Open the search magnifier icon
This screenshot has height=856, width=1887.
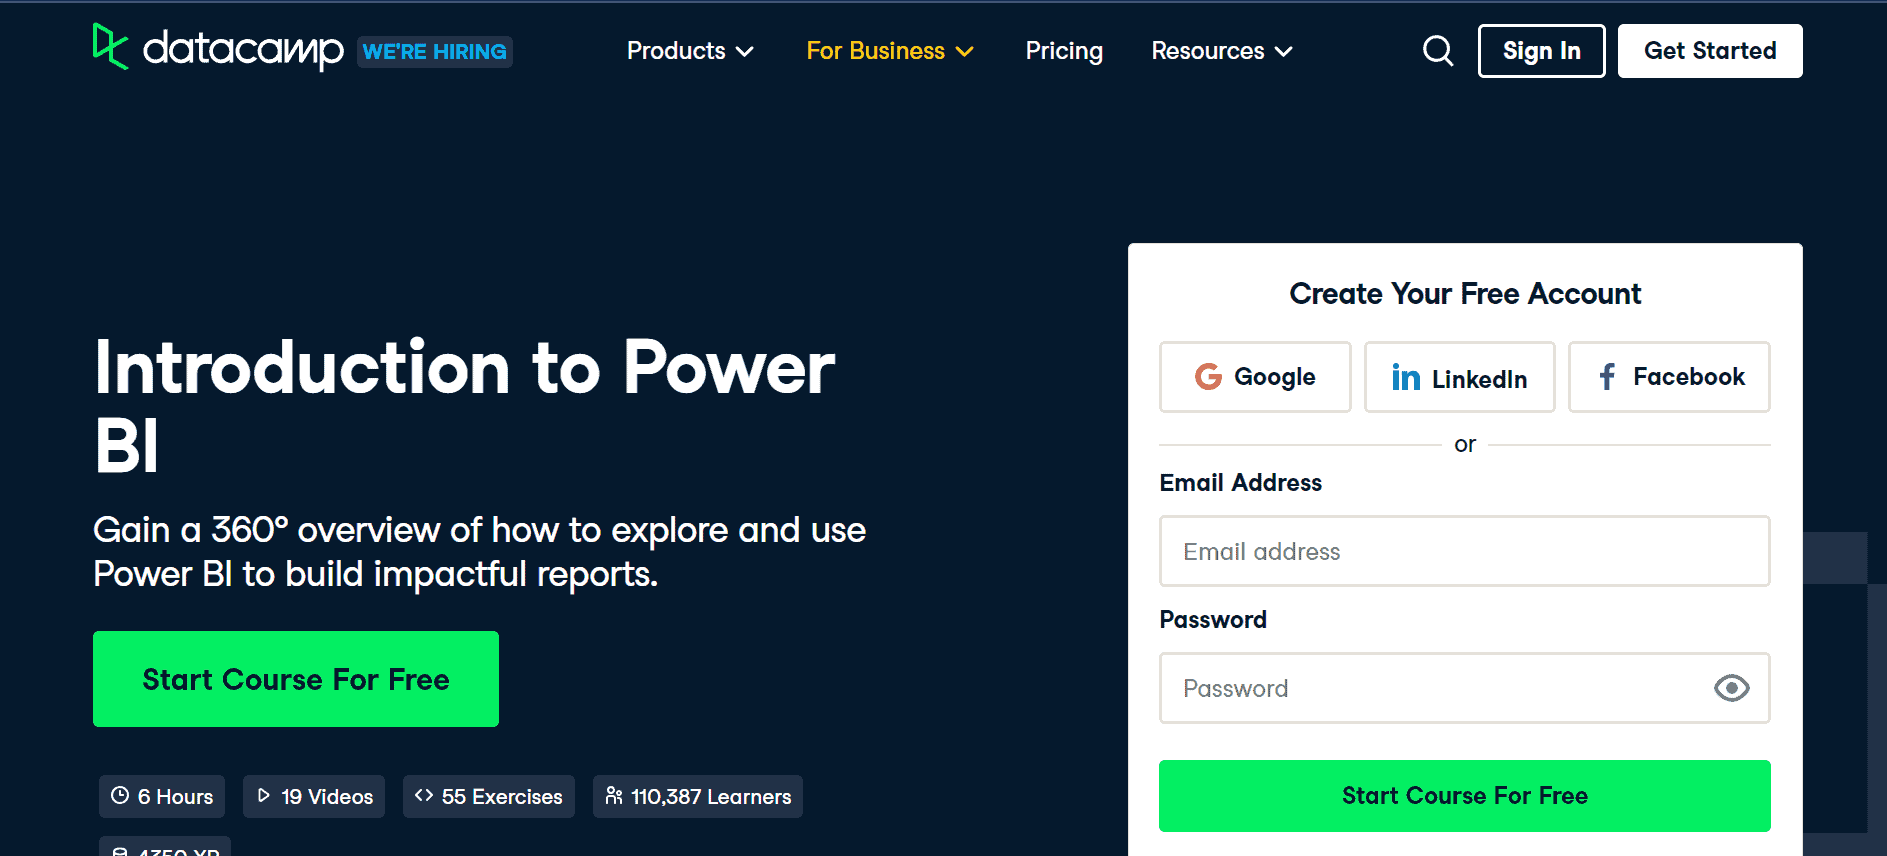[1438, 51]
